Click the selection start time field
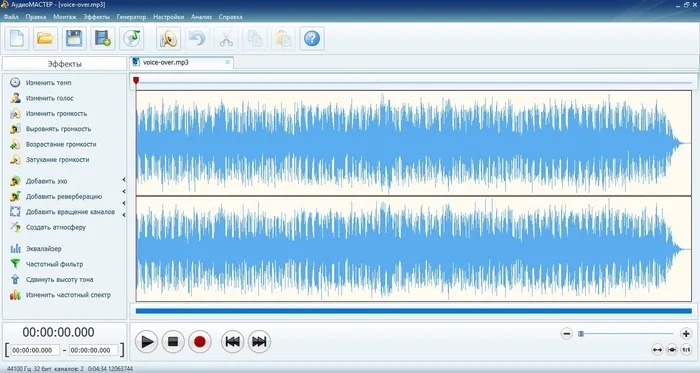 (35, 350)
